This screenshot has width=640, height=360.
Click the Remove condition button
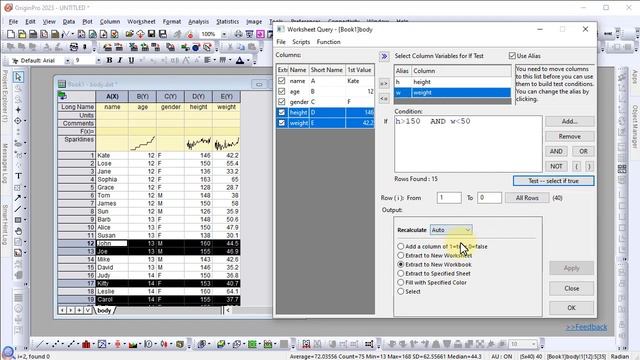(569, 136)
